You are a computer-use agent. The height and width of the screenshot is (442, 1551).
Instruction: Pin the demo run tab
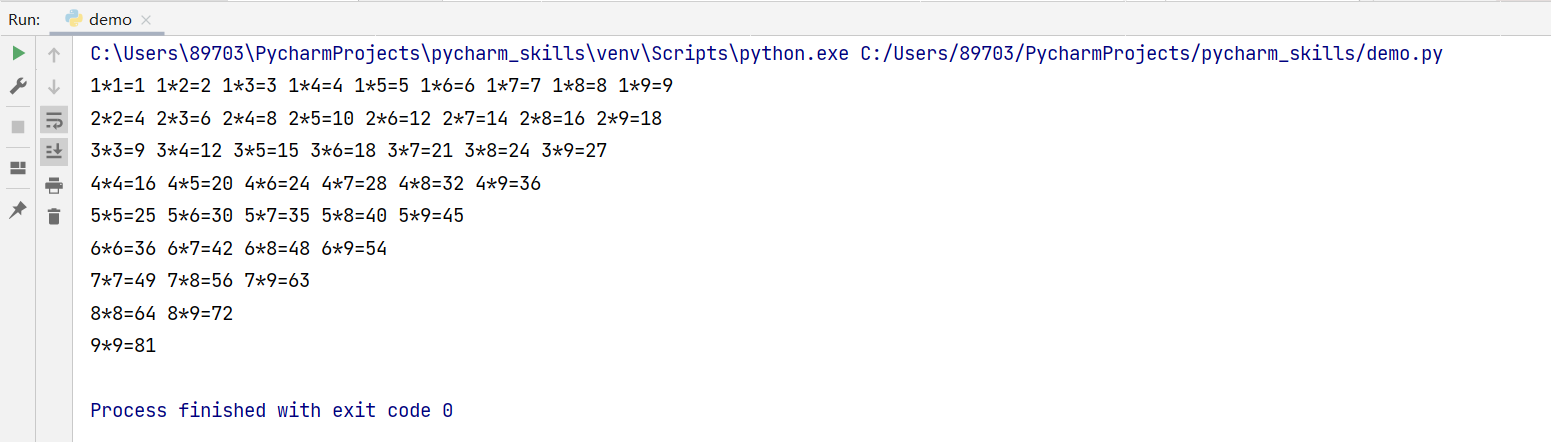click(18, 209)
